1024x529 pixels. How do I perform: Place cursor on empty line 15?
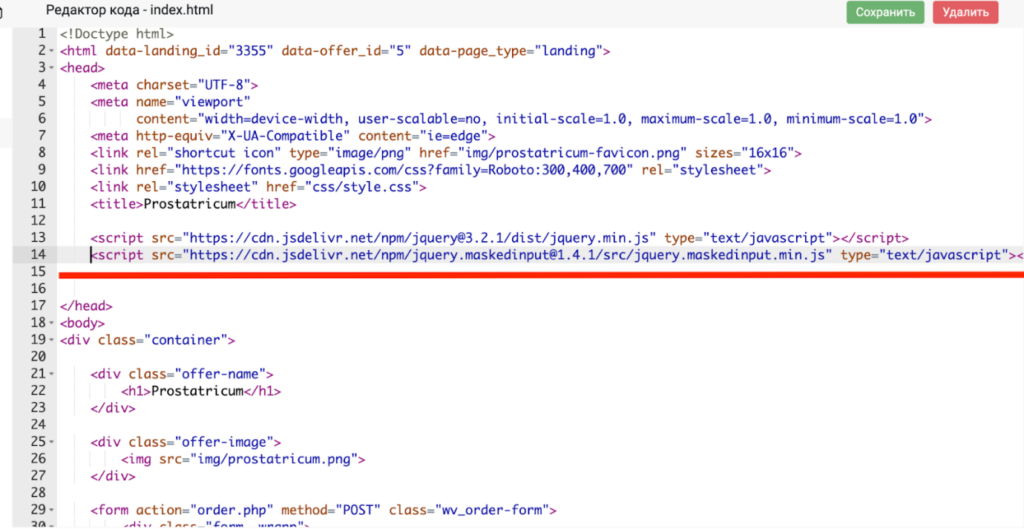pos(300,272)
